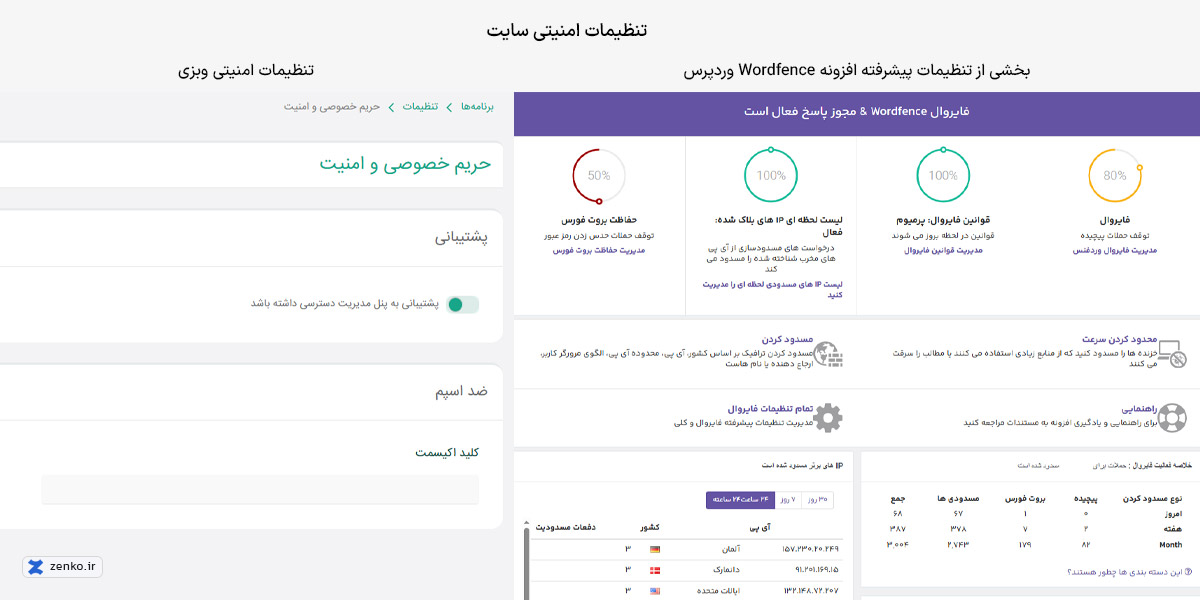Image resolution: width=1200 pixels, height=600 pixels.
Task: Open the gear icon for all firewall options
Action: pyautogui.click(x=828, y=417)
